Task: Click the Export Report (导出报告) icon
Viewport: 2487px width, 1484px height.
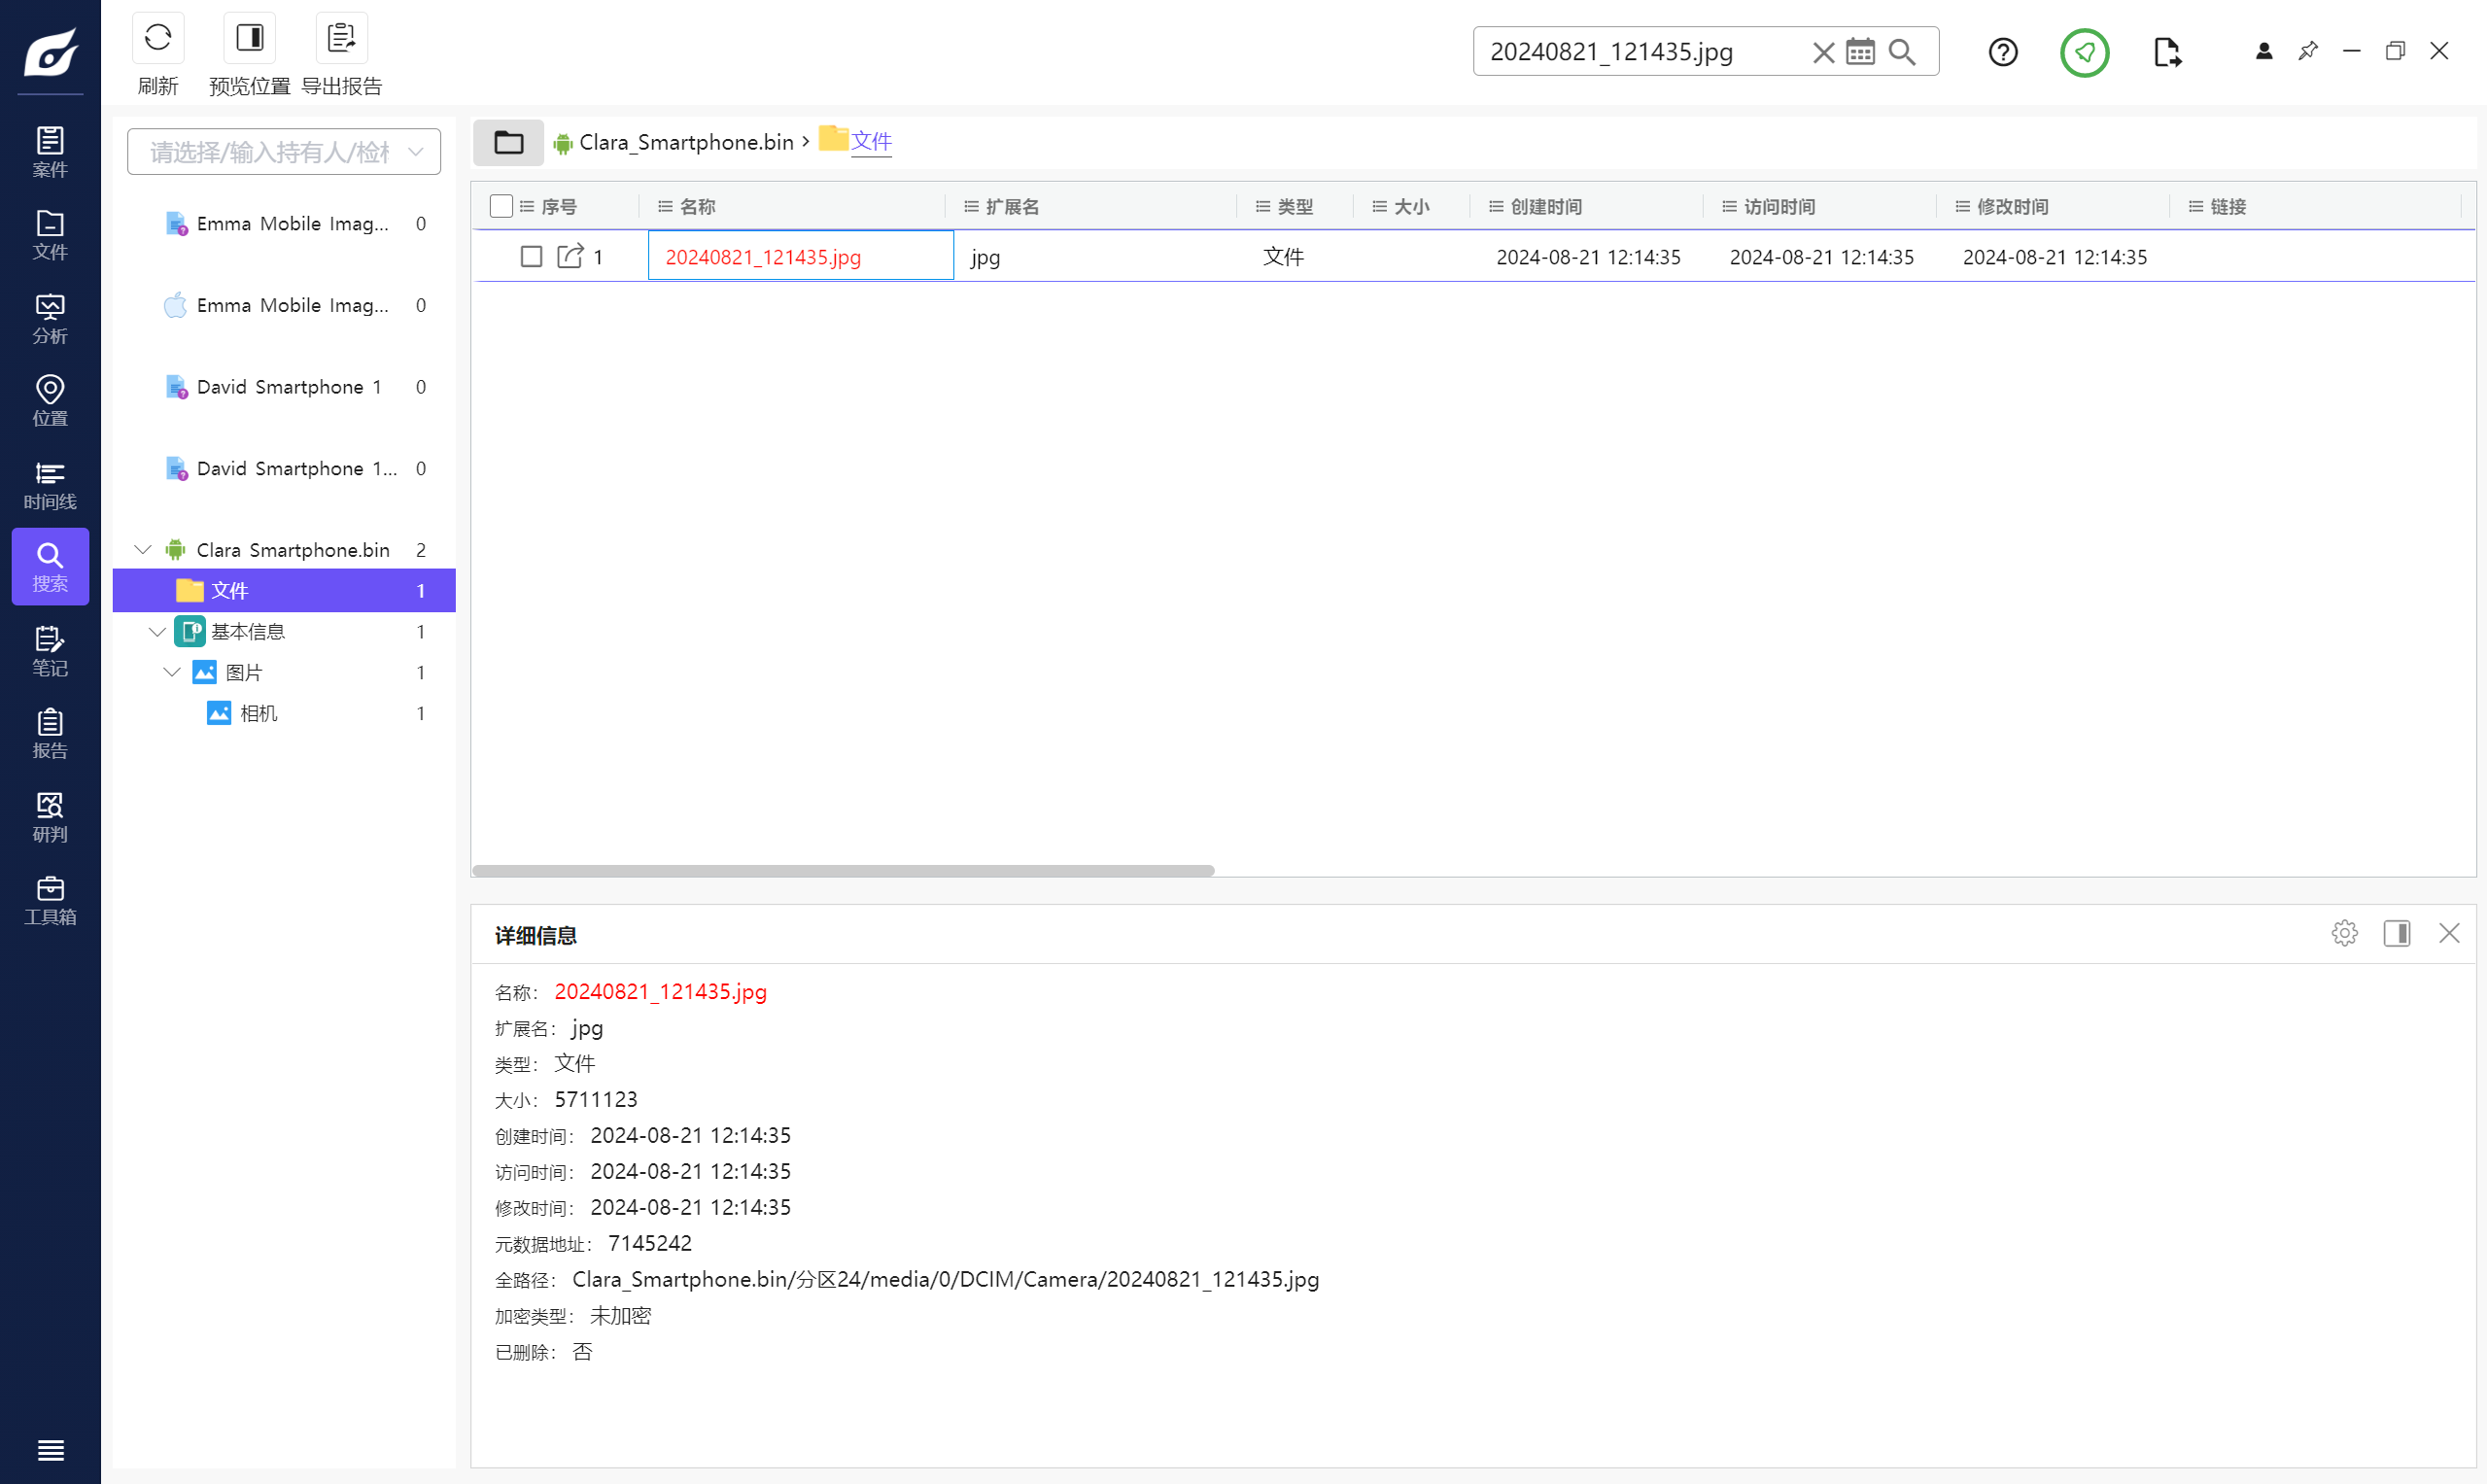Action: pos(341,39)
